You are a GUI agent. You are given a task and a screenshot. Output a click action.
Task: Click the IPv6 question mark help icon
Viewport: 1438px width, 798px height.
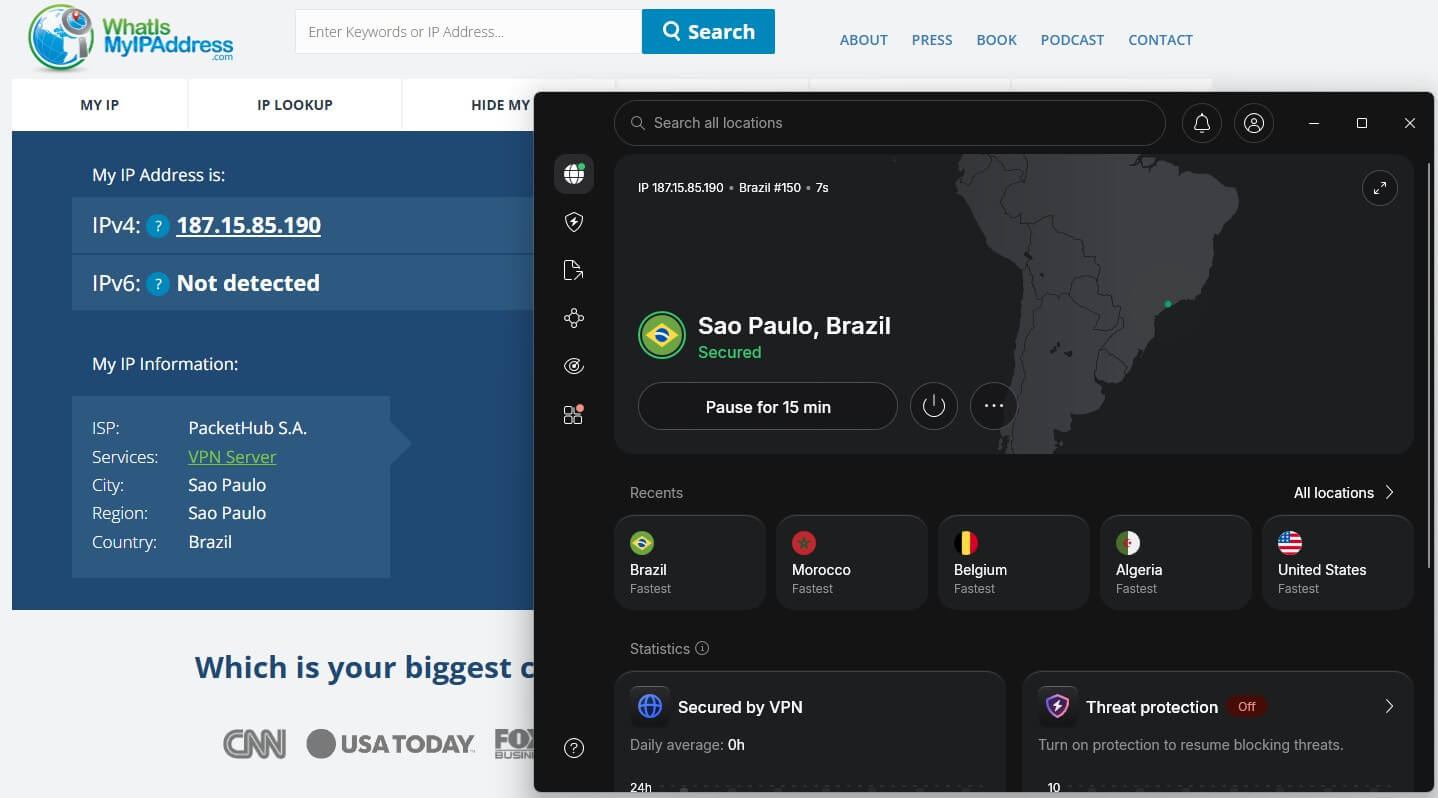tap(157, 284)
